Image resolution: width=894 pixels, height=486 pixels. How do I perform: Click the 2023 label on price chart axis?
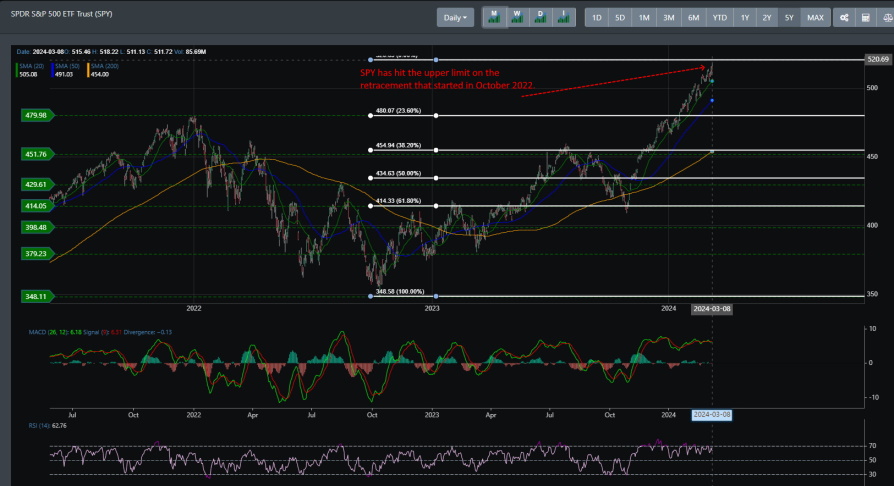[x=432, y=309]
